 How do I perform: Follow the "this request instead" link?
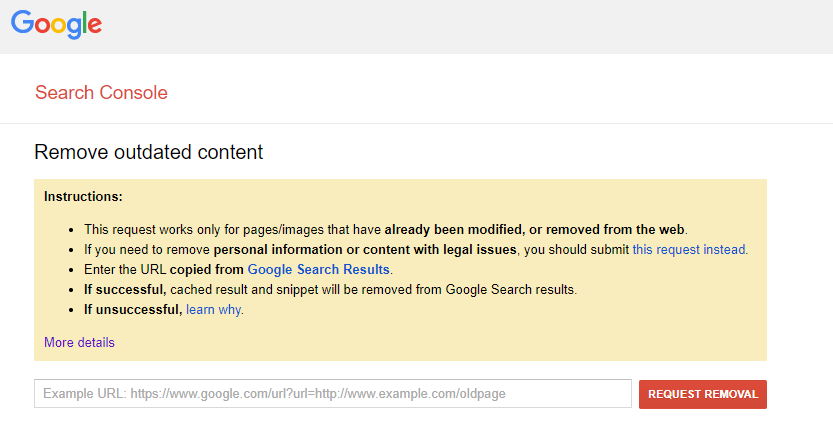(689, 249)
